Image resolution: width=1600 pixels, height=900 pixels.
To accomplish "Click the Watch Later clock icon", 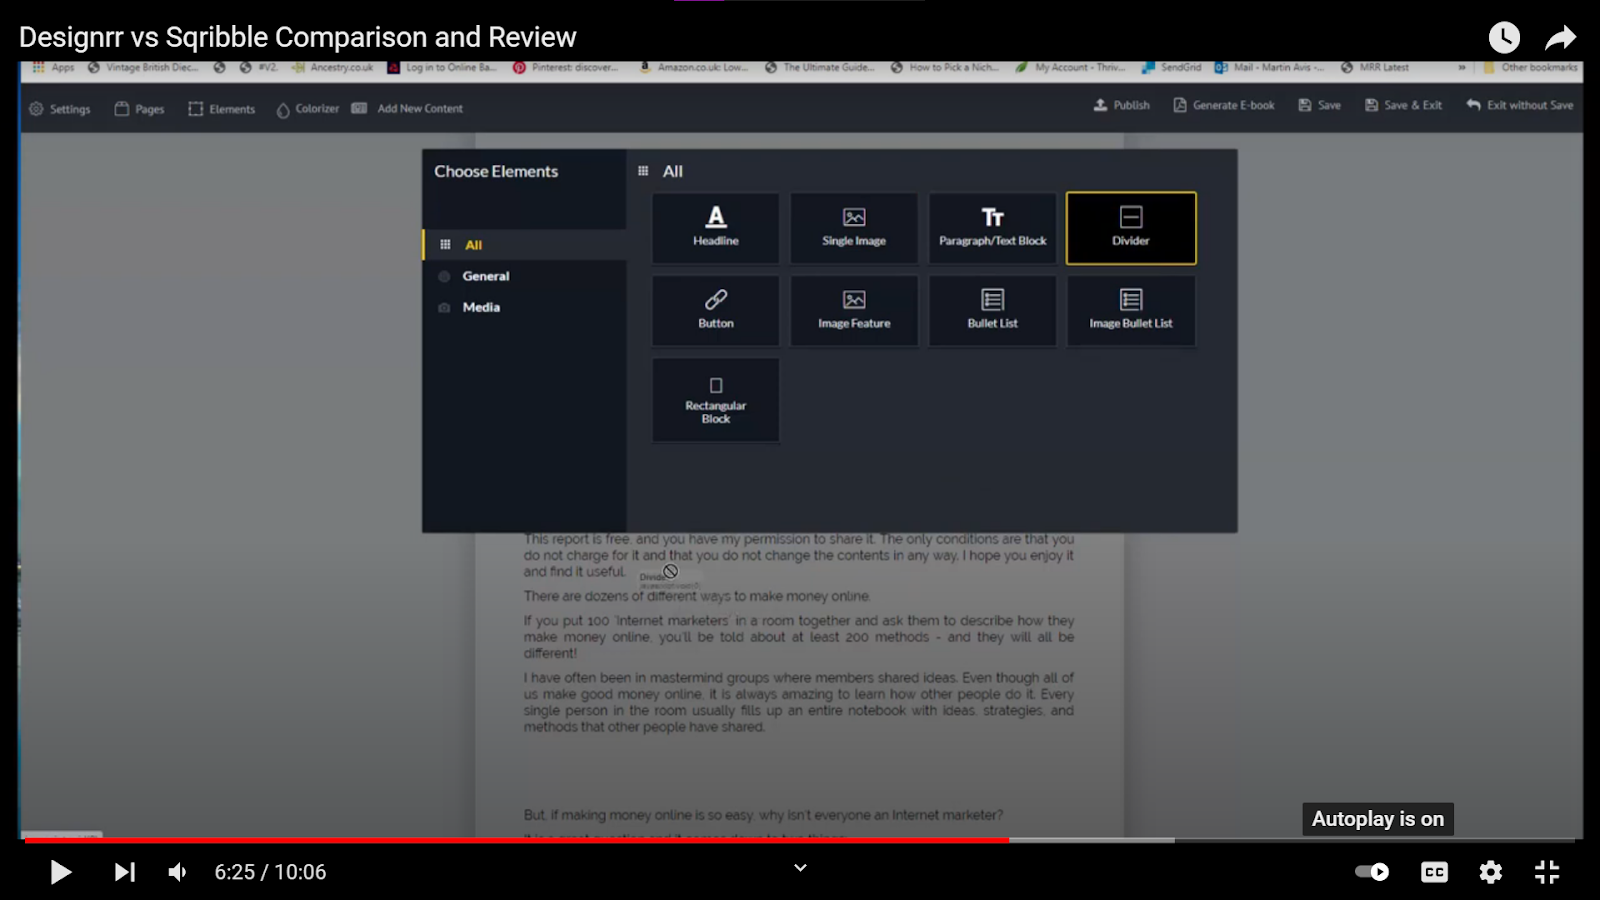I will pyautogui.click(x=1504, y=38).
